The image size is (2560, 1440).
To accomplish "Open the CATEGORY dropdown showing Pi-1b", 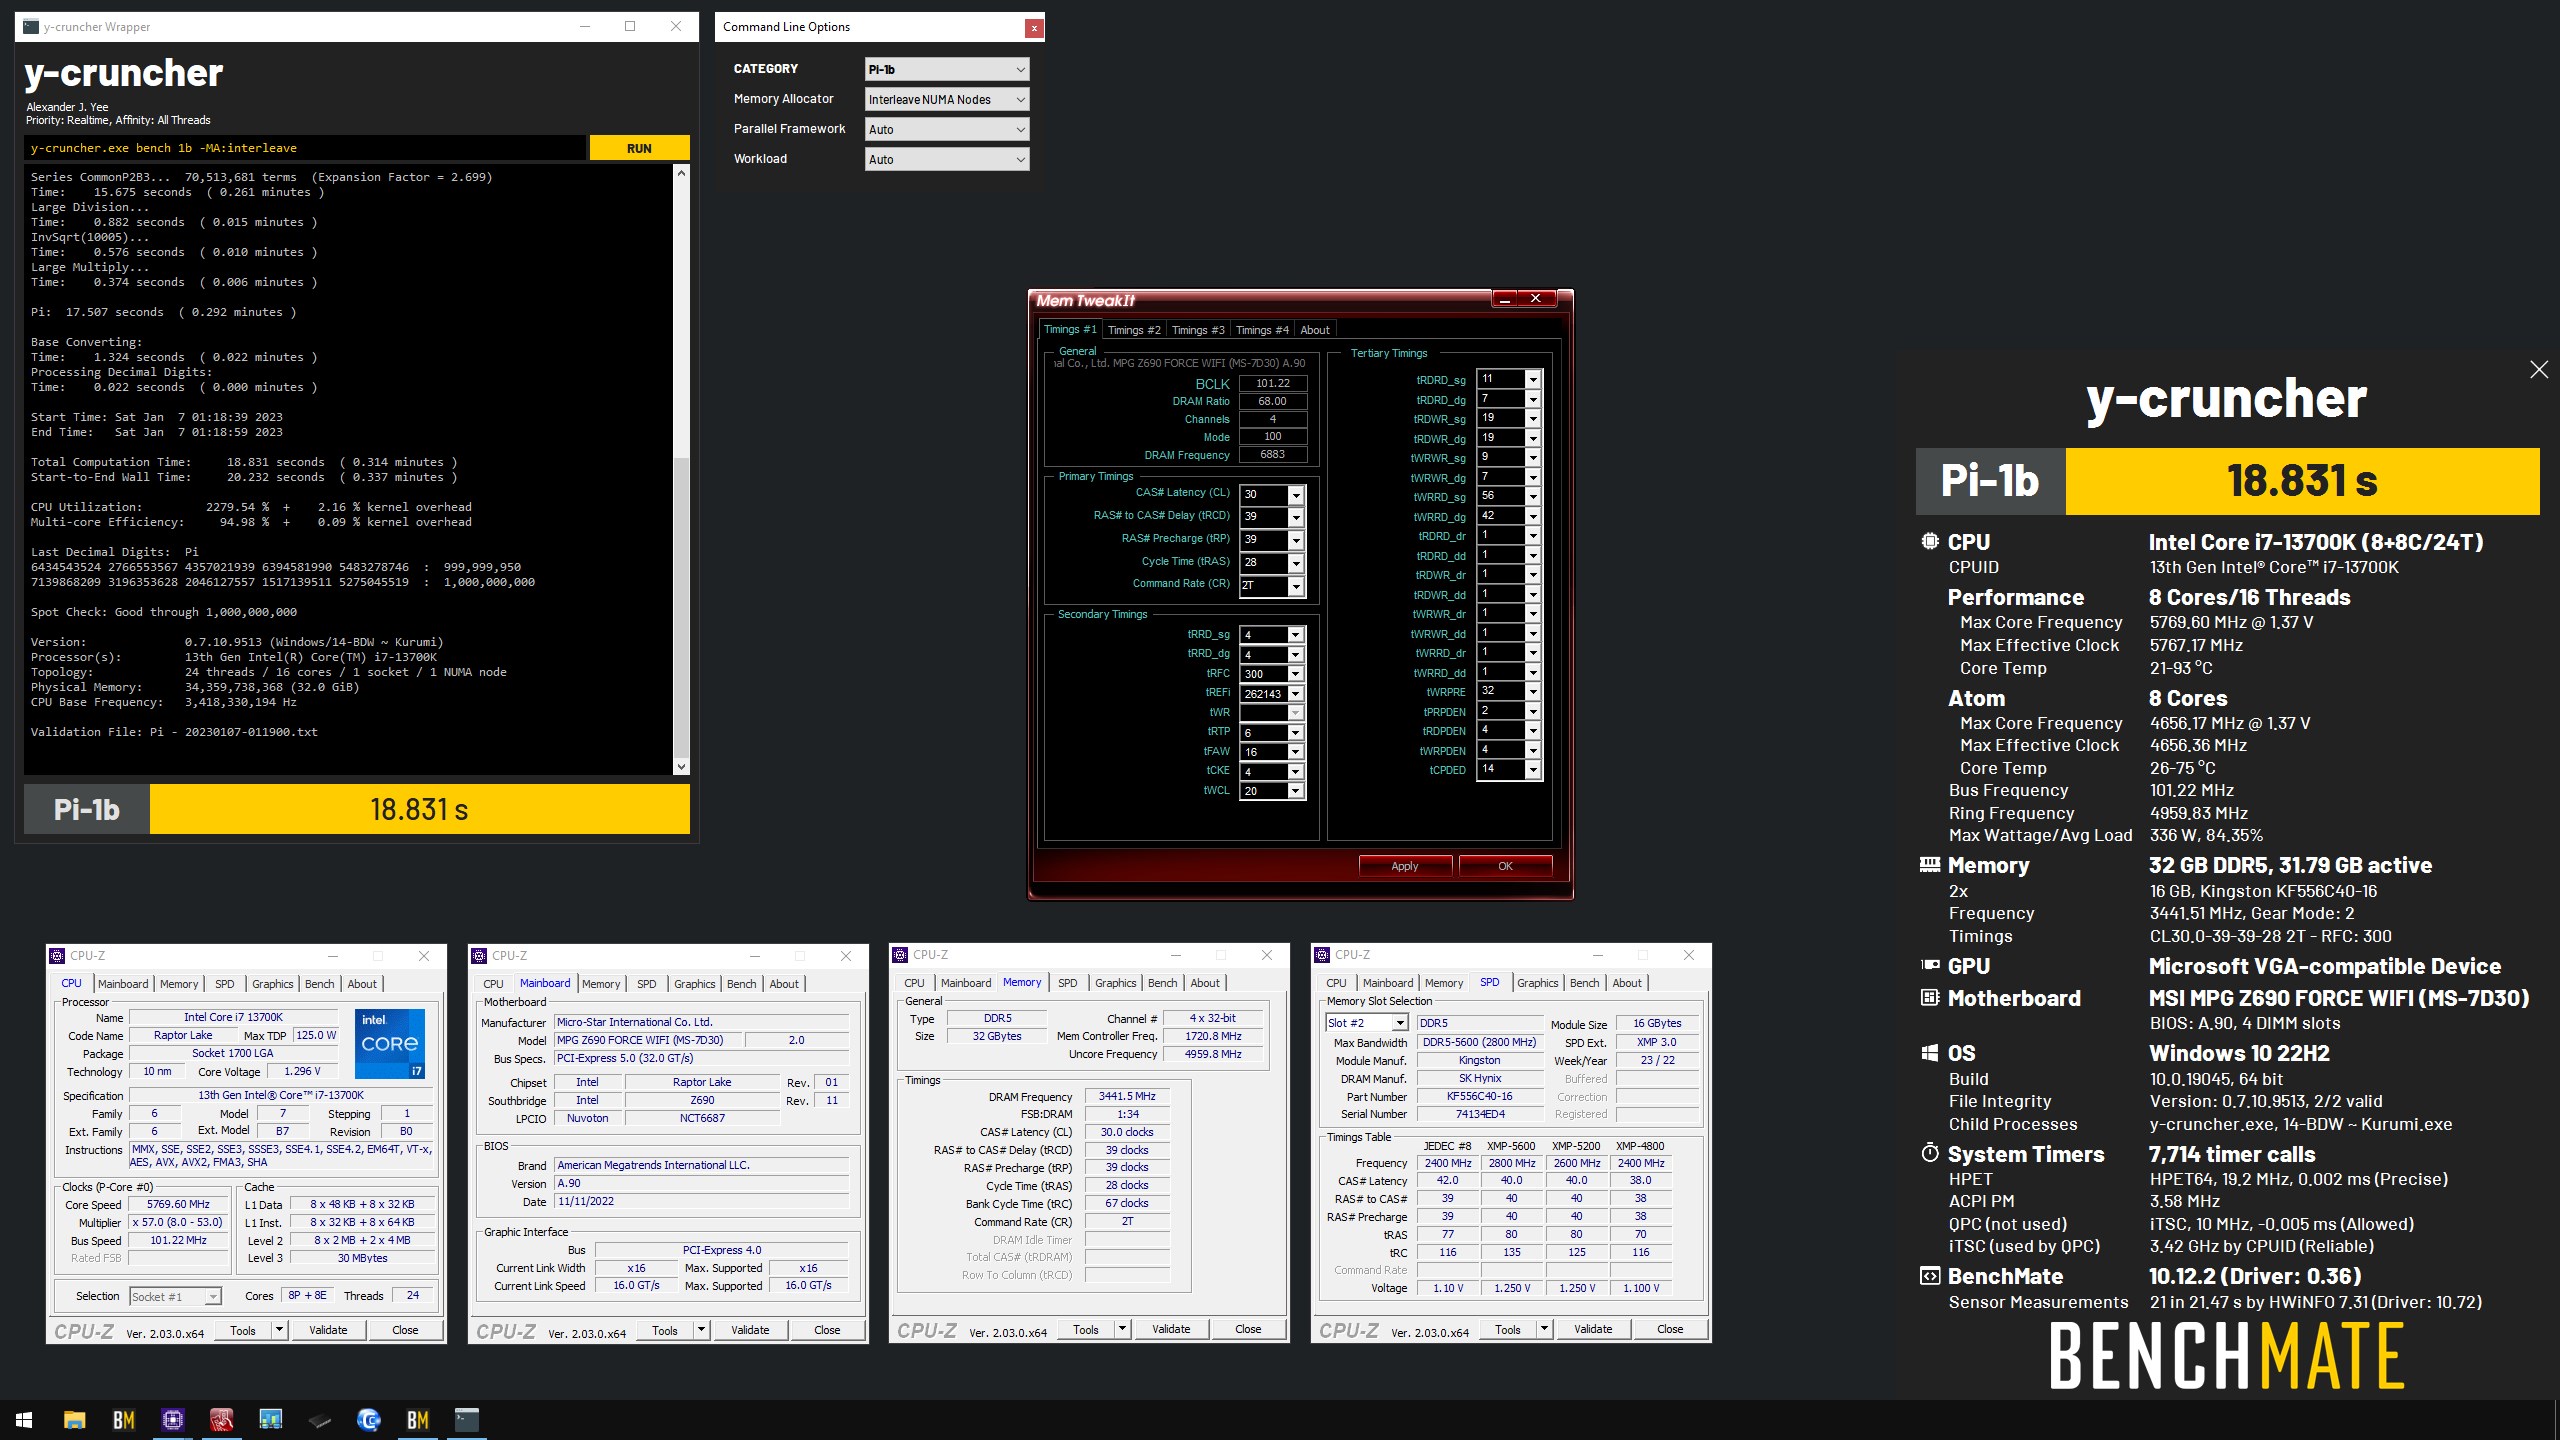I will tap(946, 69).
